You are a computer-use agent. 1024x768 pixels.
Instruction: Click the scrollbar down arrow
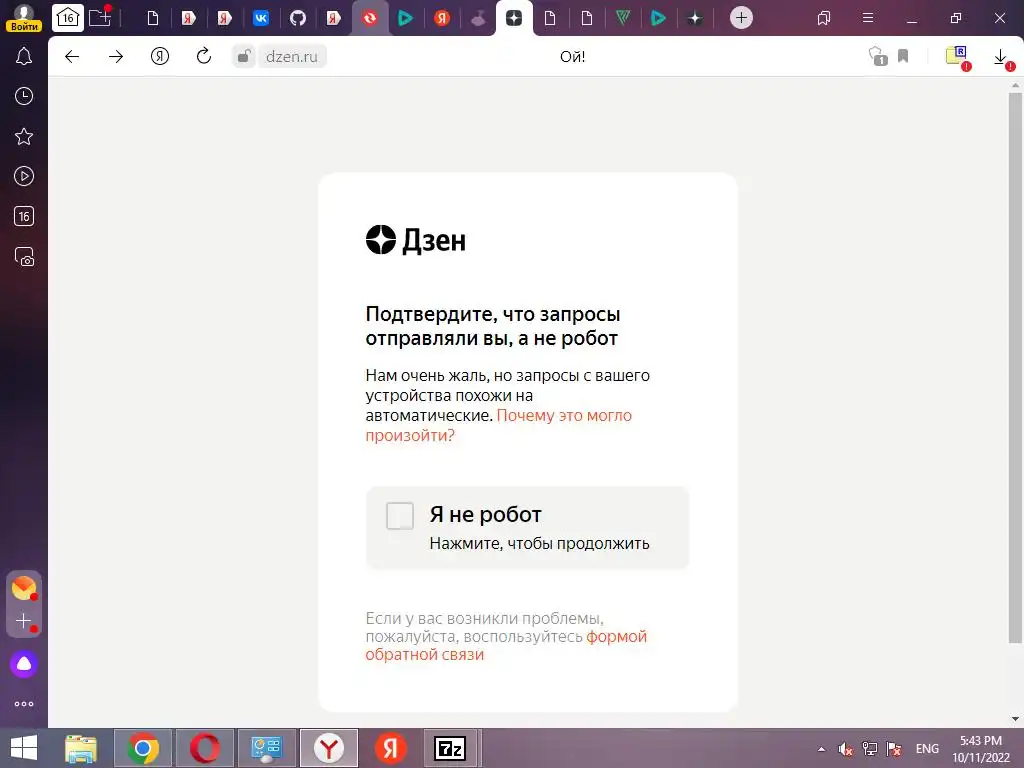point(1015,719)
